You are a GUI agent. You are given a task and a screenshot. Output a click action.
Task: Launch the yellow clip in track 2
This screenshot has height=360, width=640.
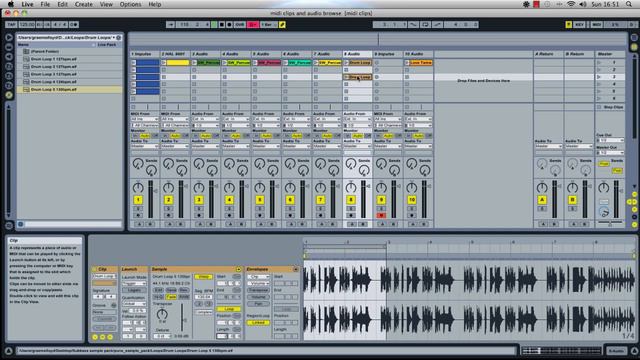point(163,62)
